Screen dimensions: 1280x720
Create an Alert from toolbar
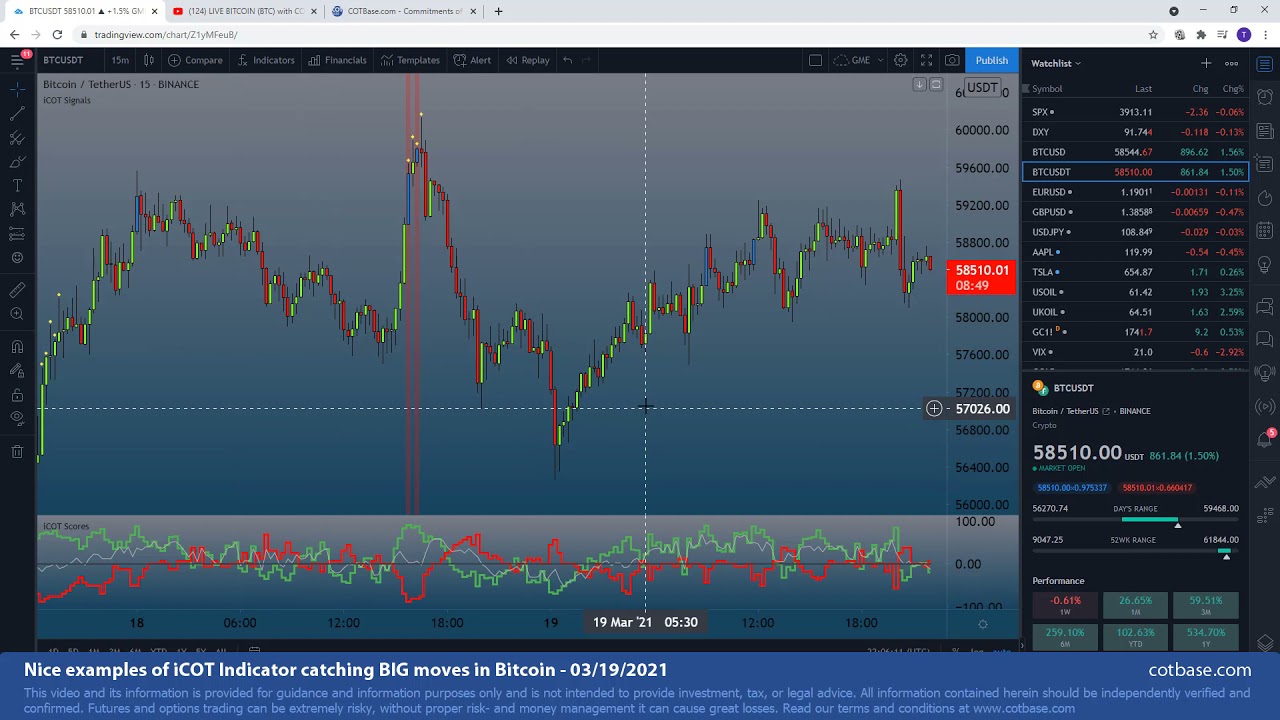pyautogui.click(x=472, y=60)
